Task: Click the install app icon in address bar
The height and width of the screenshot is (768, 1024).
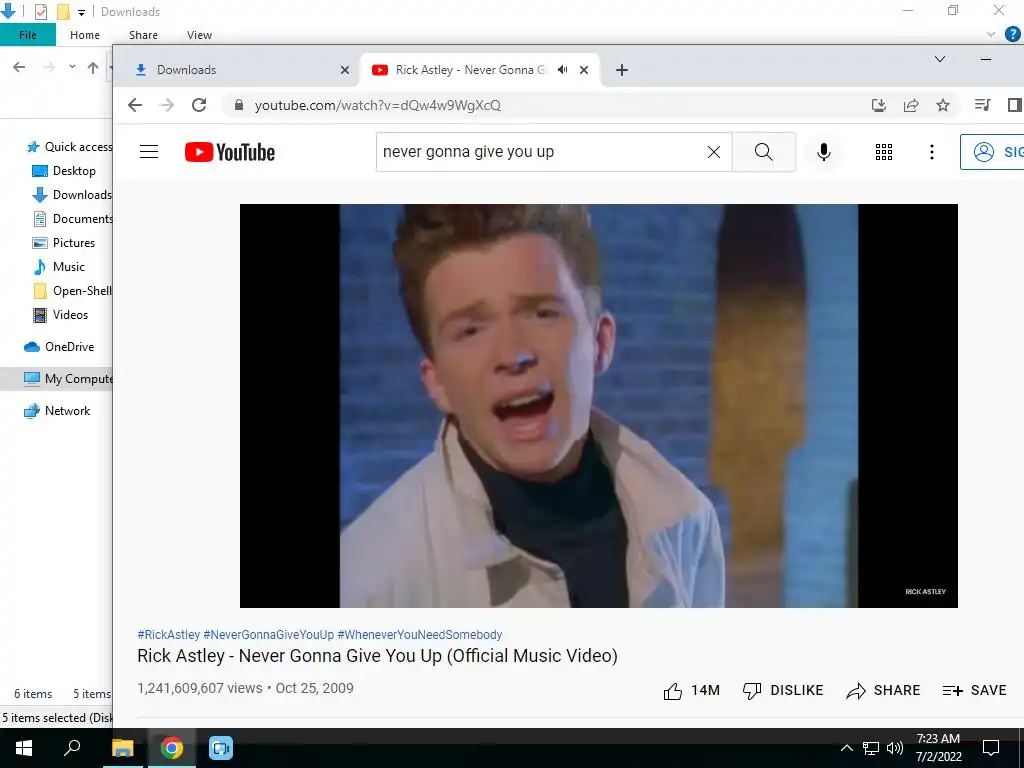Action: tap(879, 105)
